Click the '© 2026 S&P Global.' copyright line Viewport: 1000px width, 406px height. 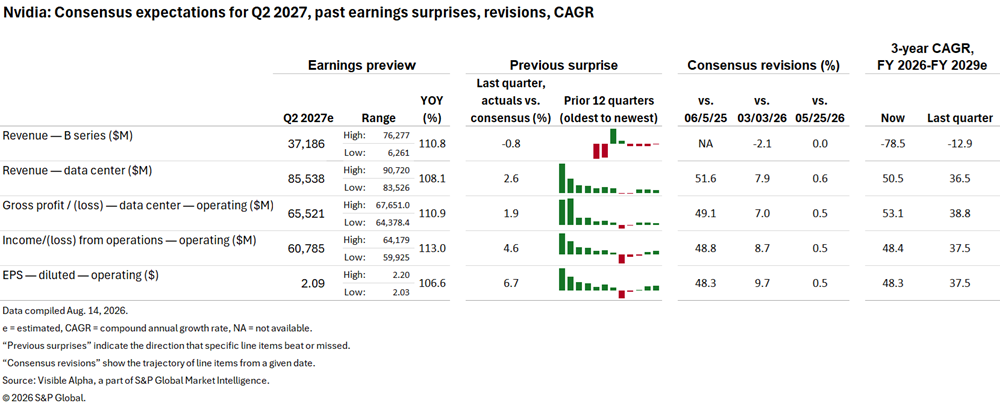pos(43,398)
